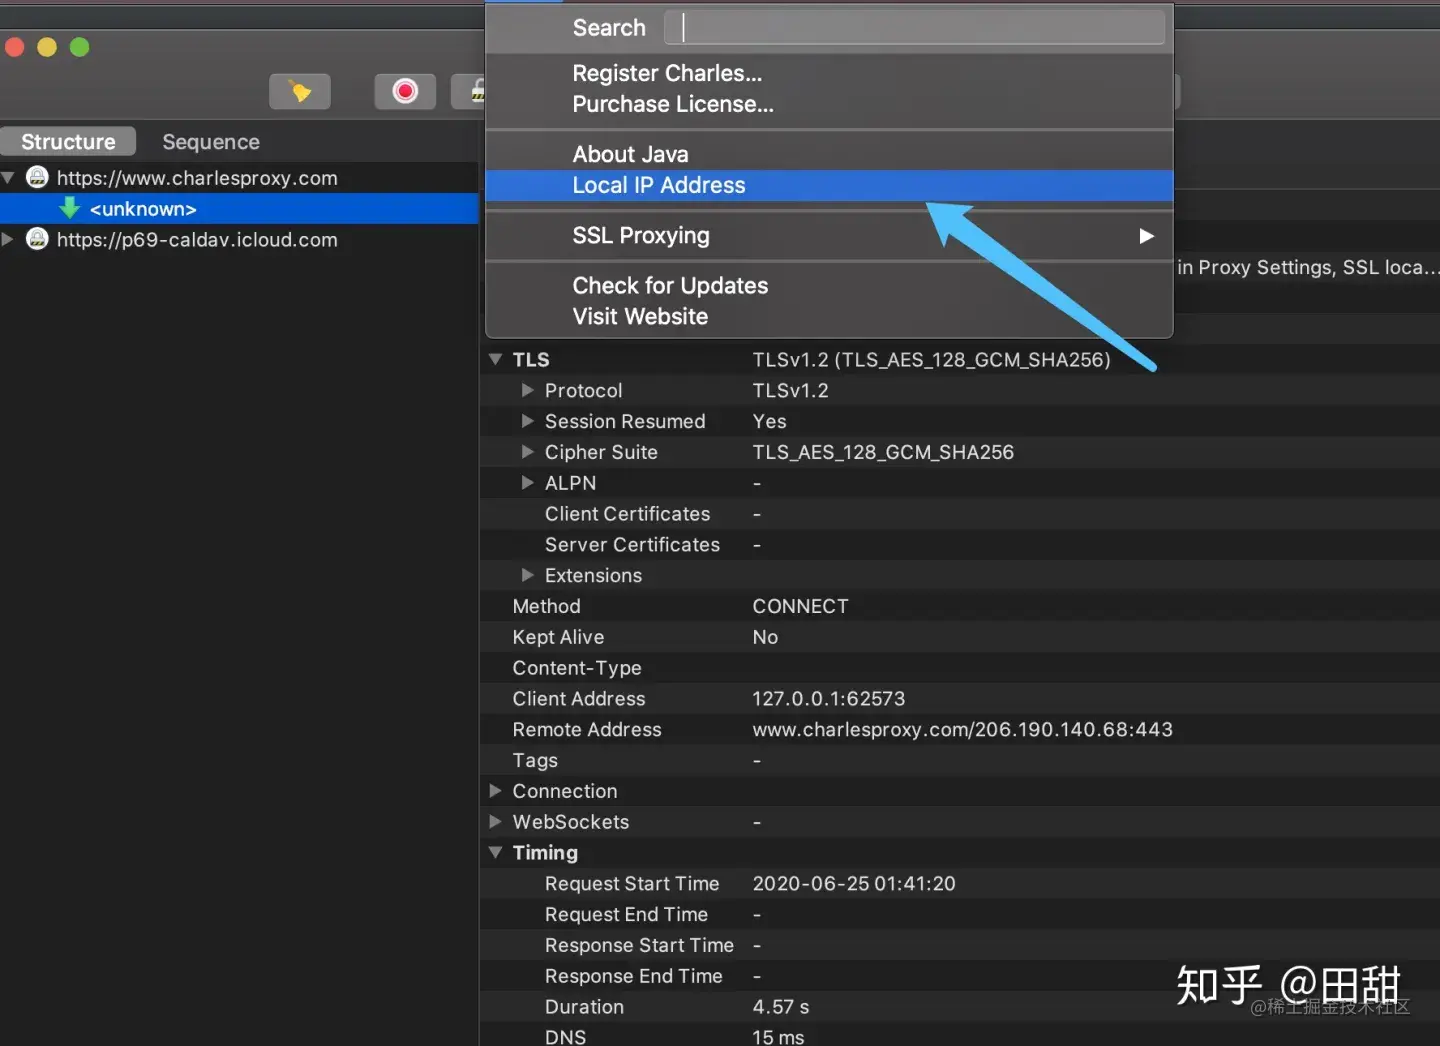The image size is (1440, 1046).
Task: Expand the WebSockets section
Action: click(x=495, y=822)
